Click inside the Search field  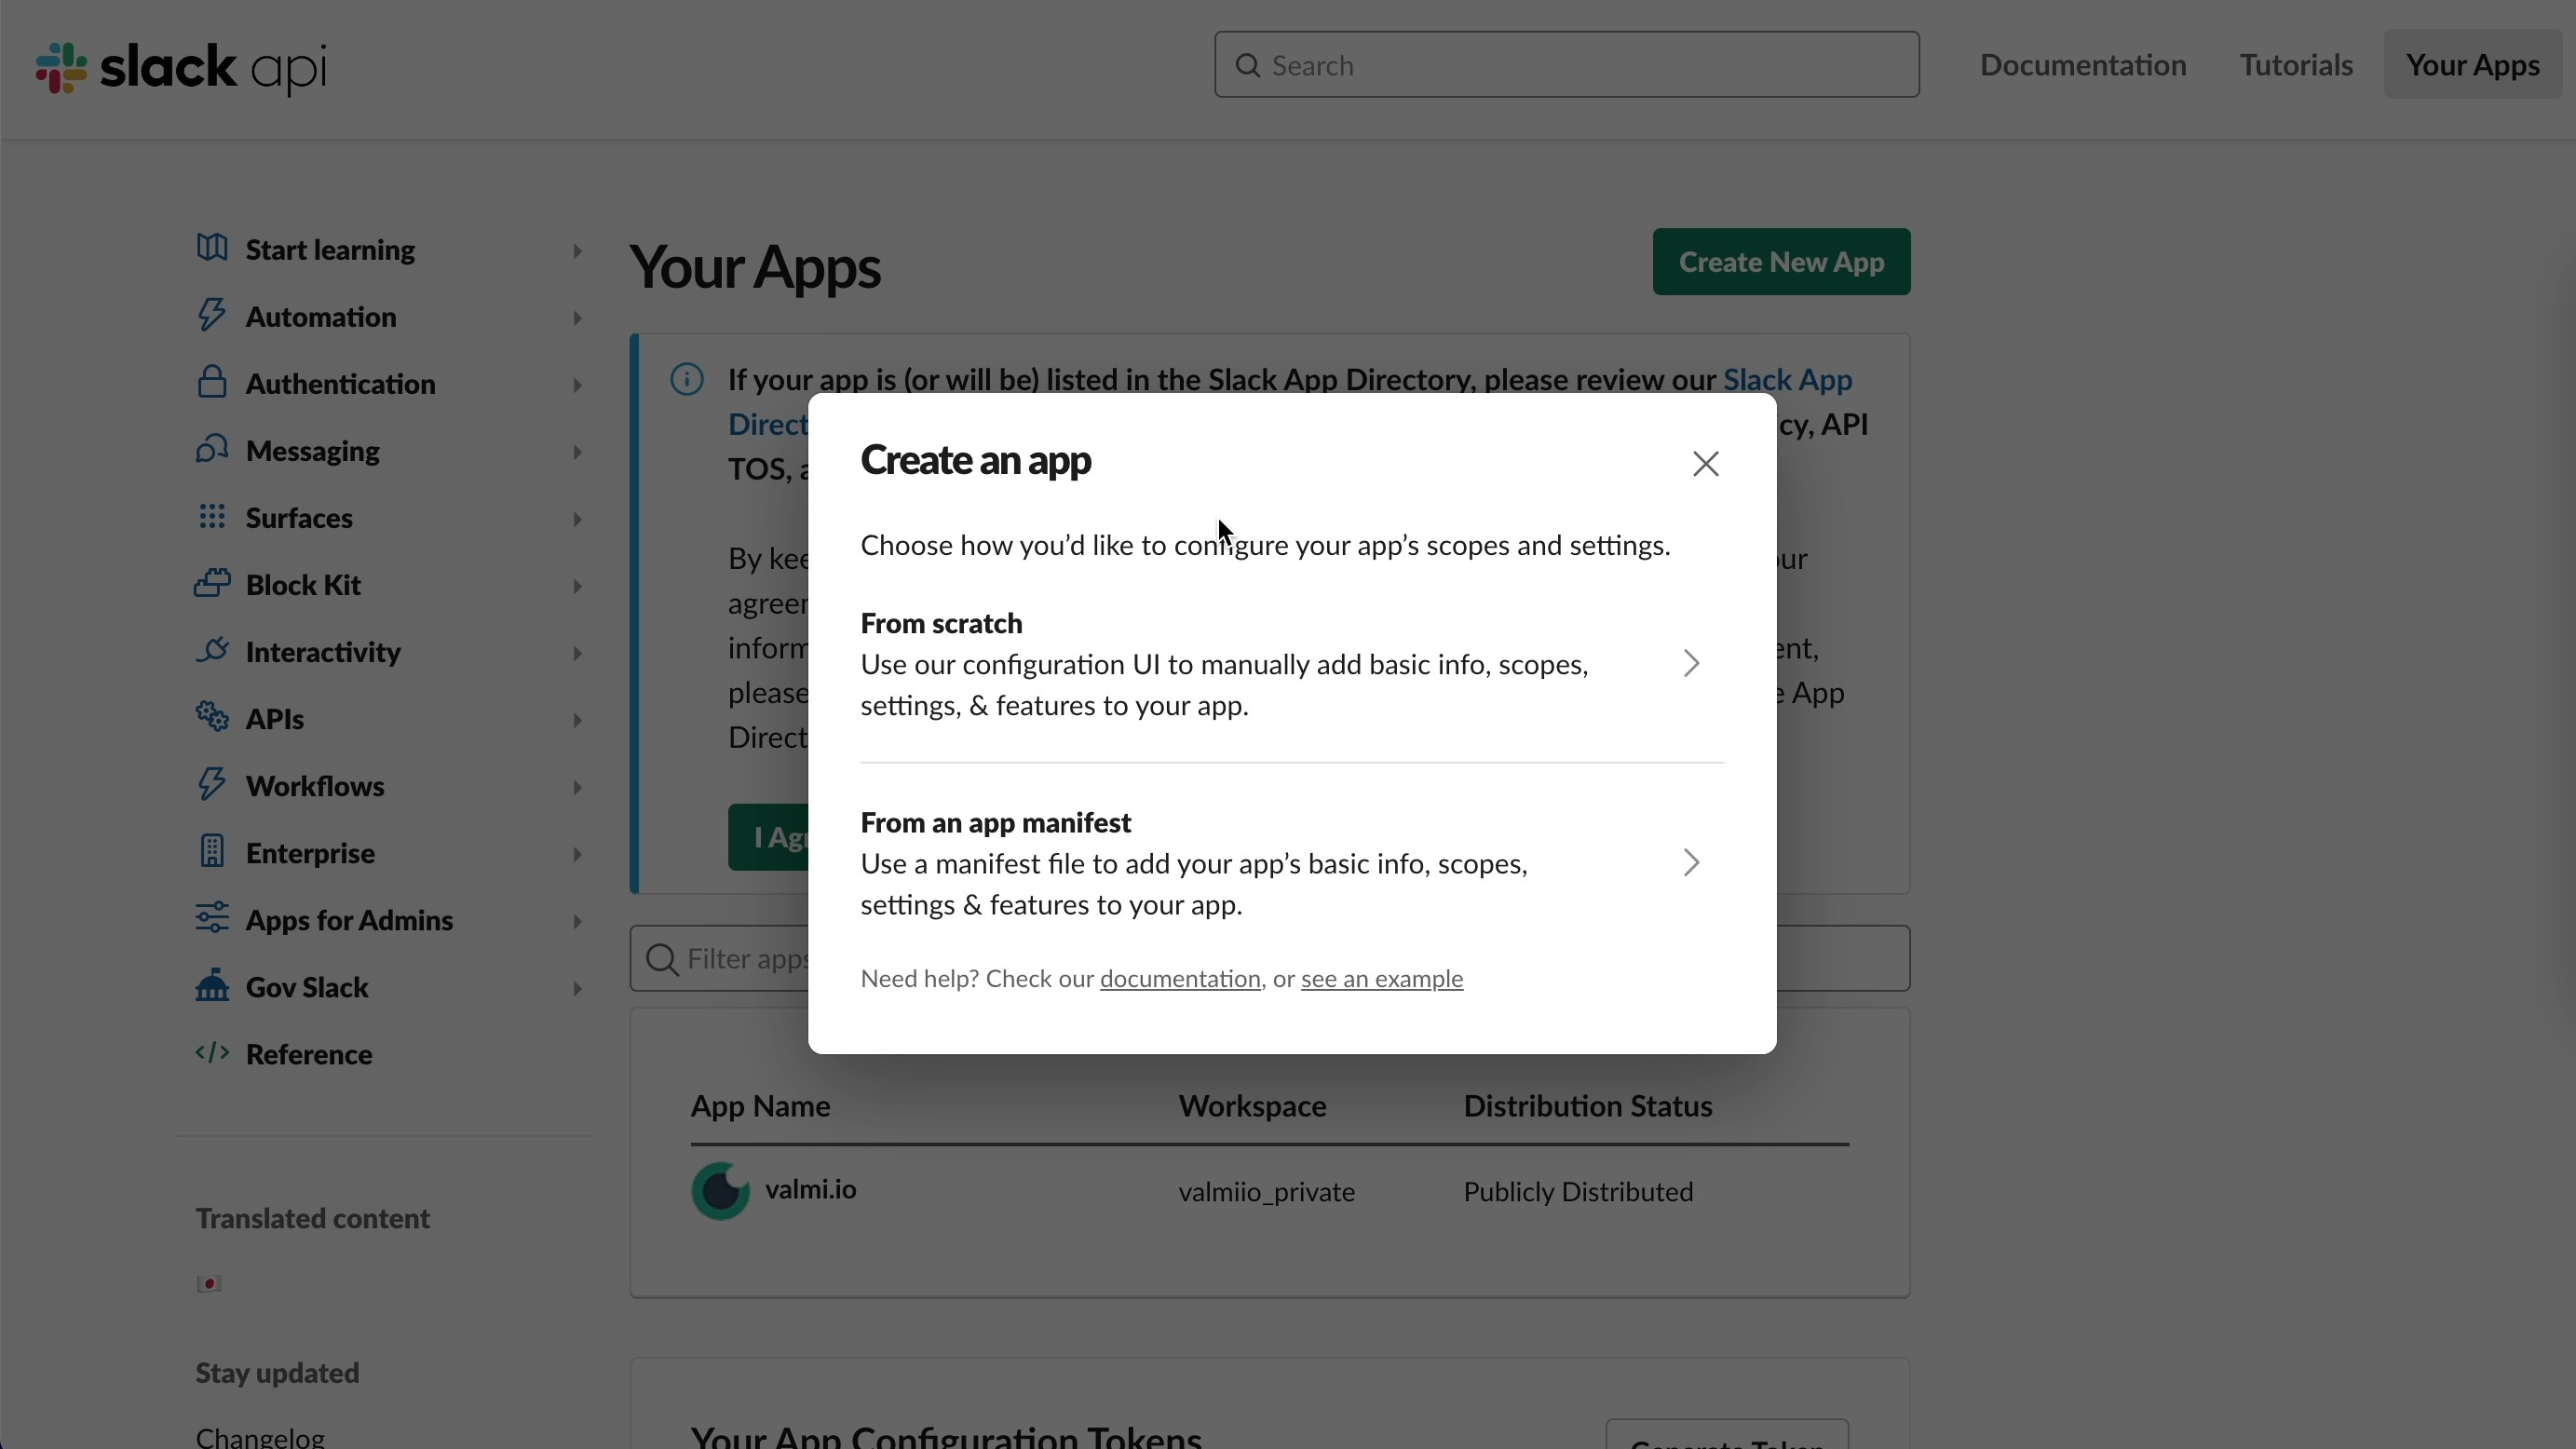pyautogui.click(x=1565, y=64)
